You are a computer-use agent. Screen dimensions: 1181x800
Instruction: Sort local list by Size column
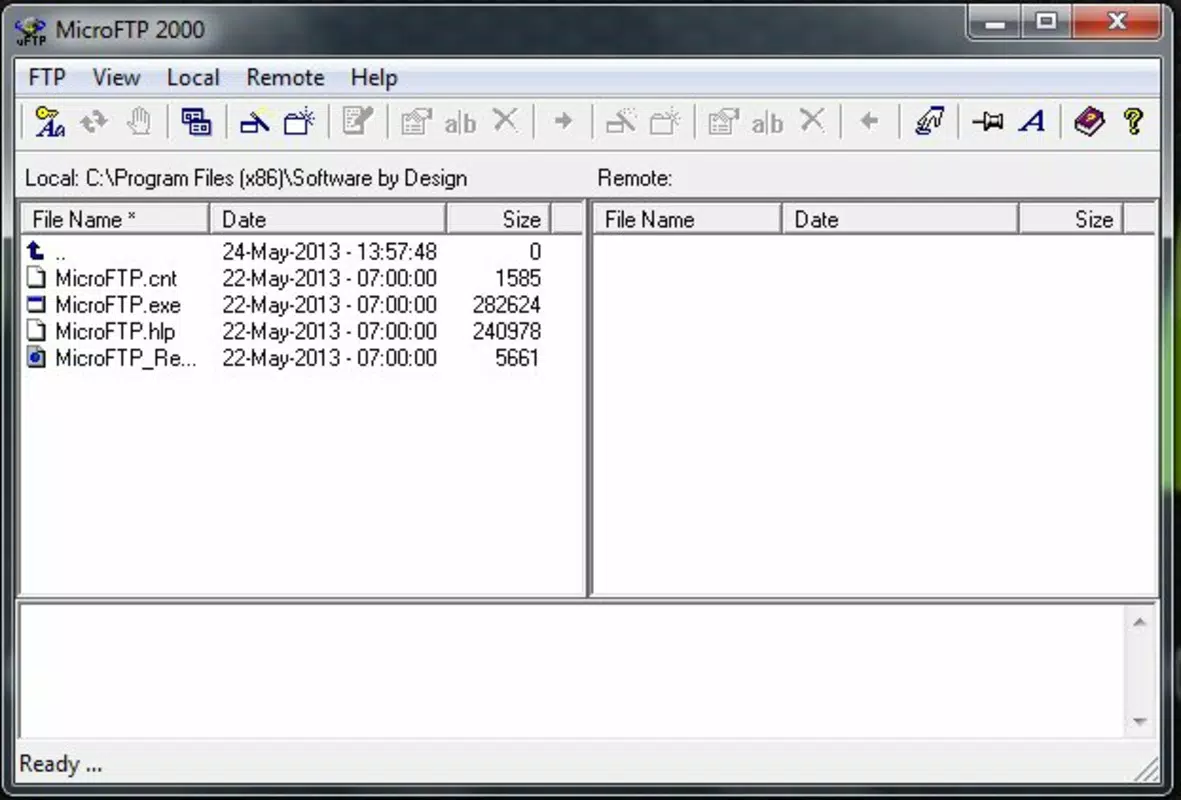(499, 219)
